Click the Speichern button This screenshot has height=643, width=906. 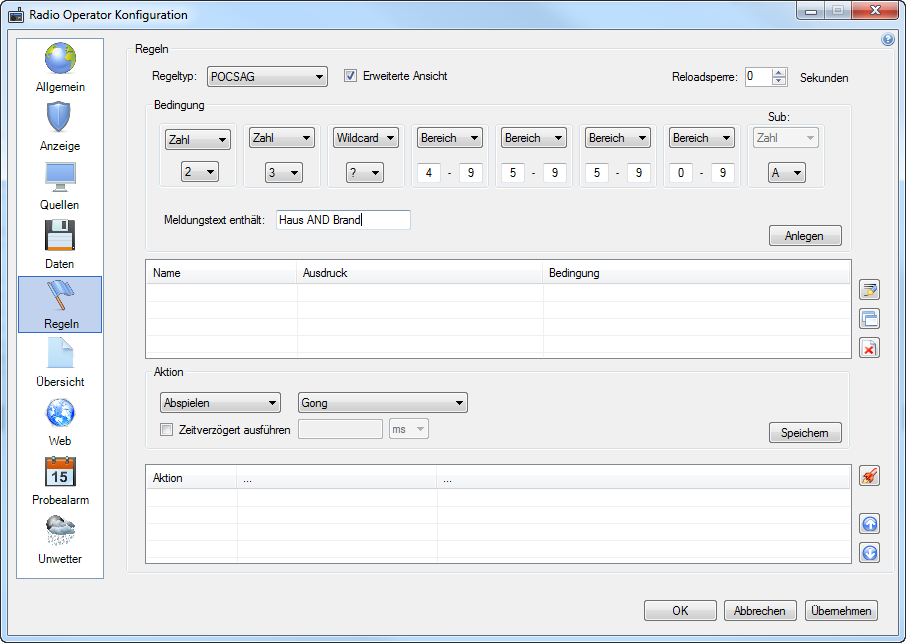[805, 433]
